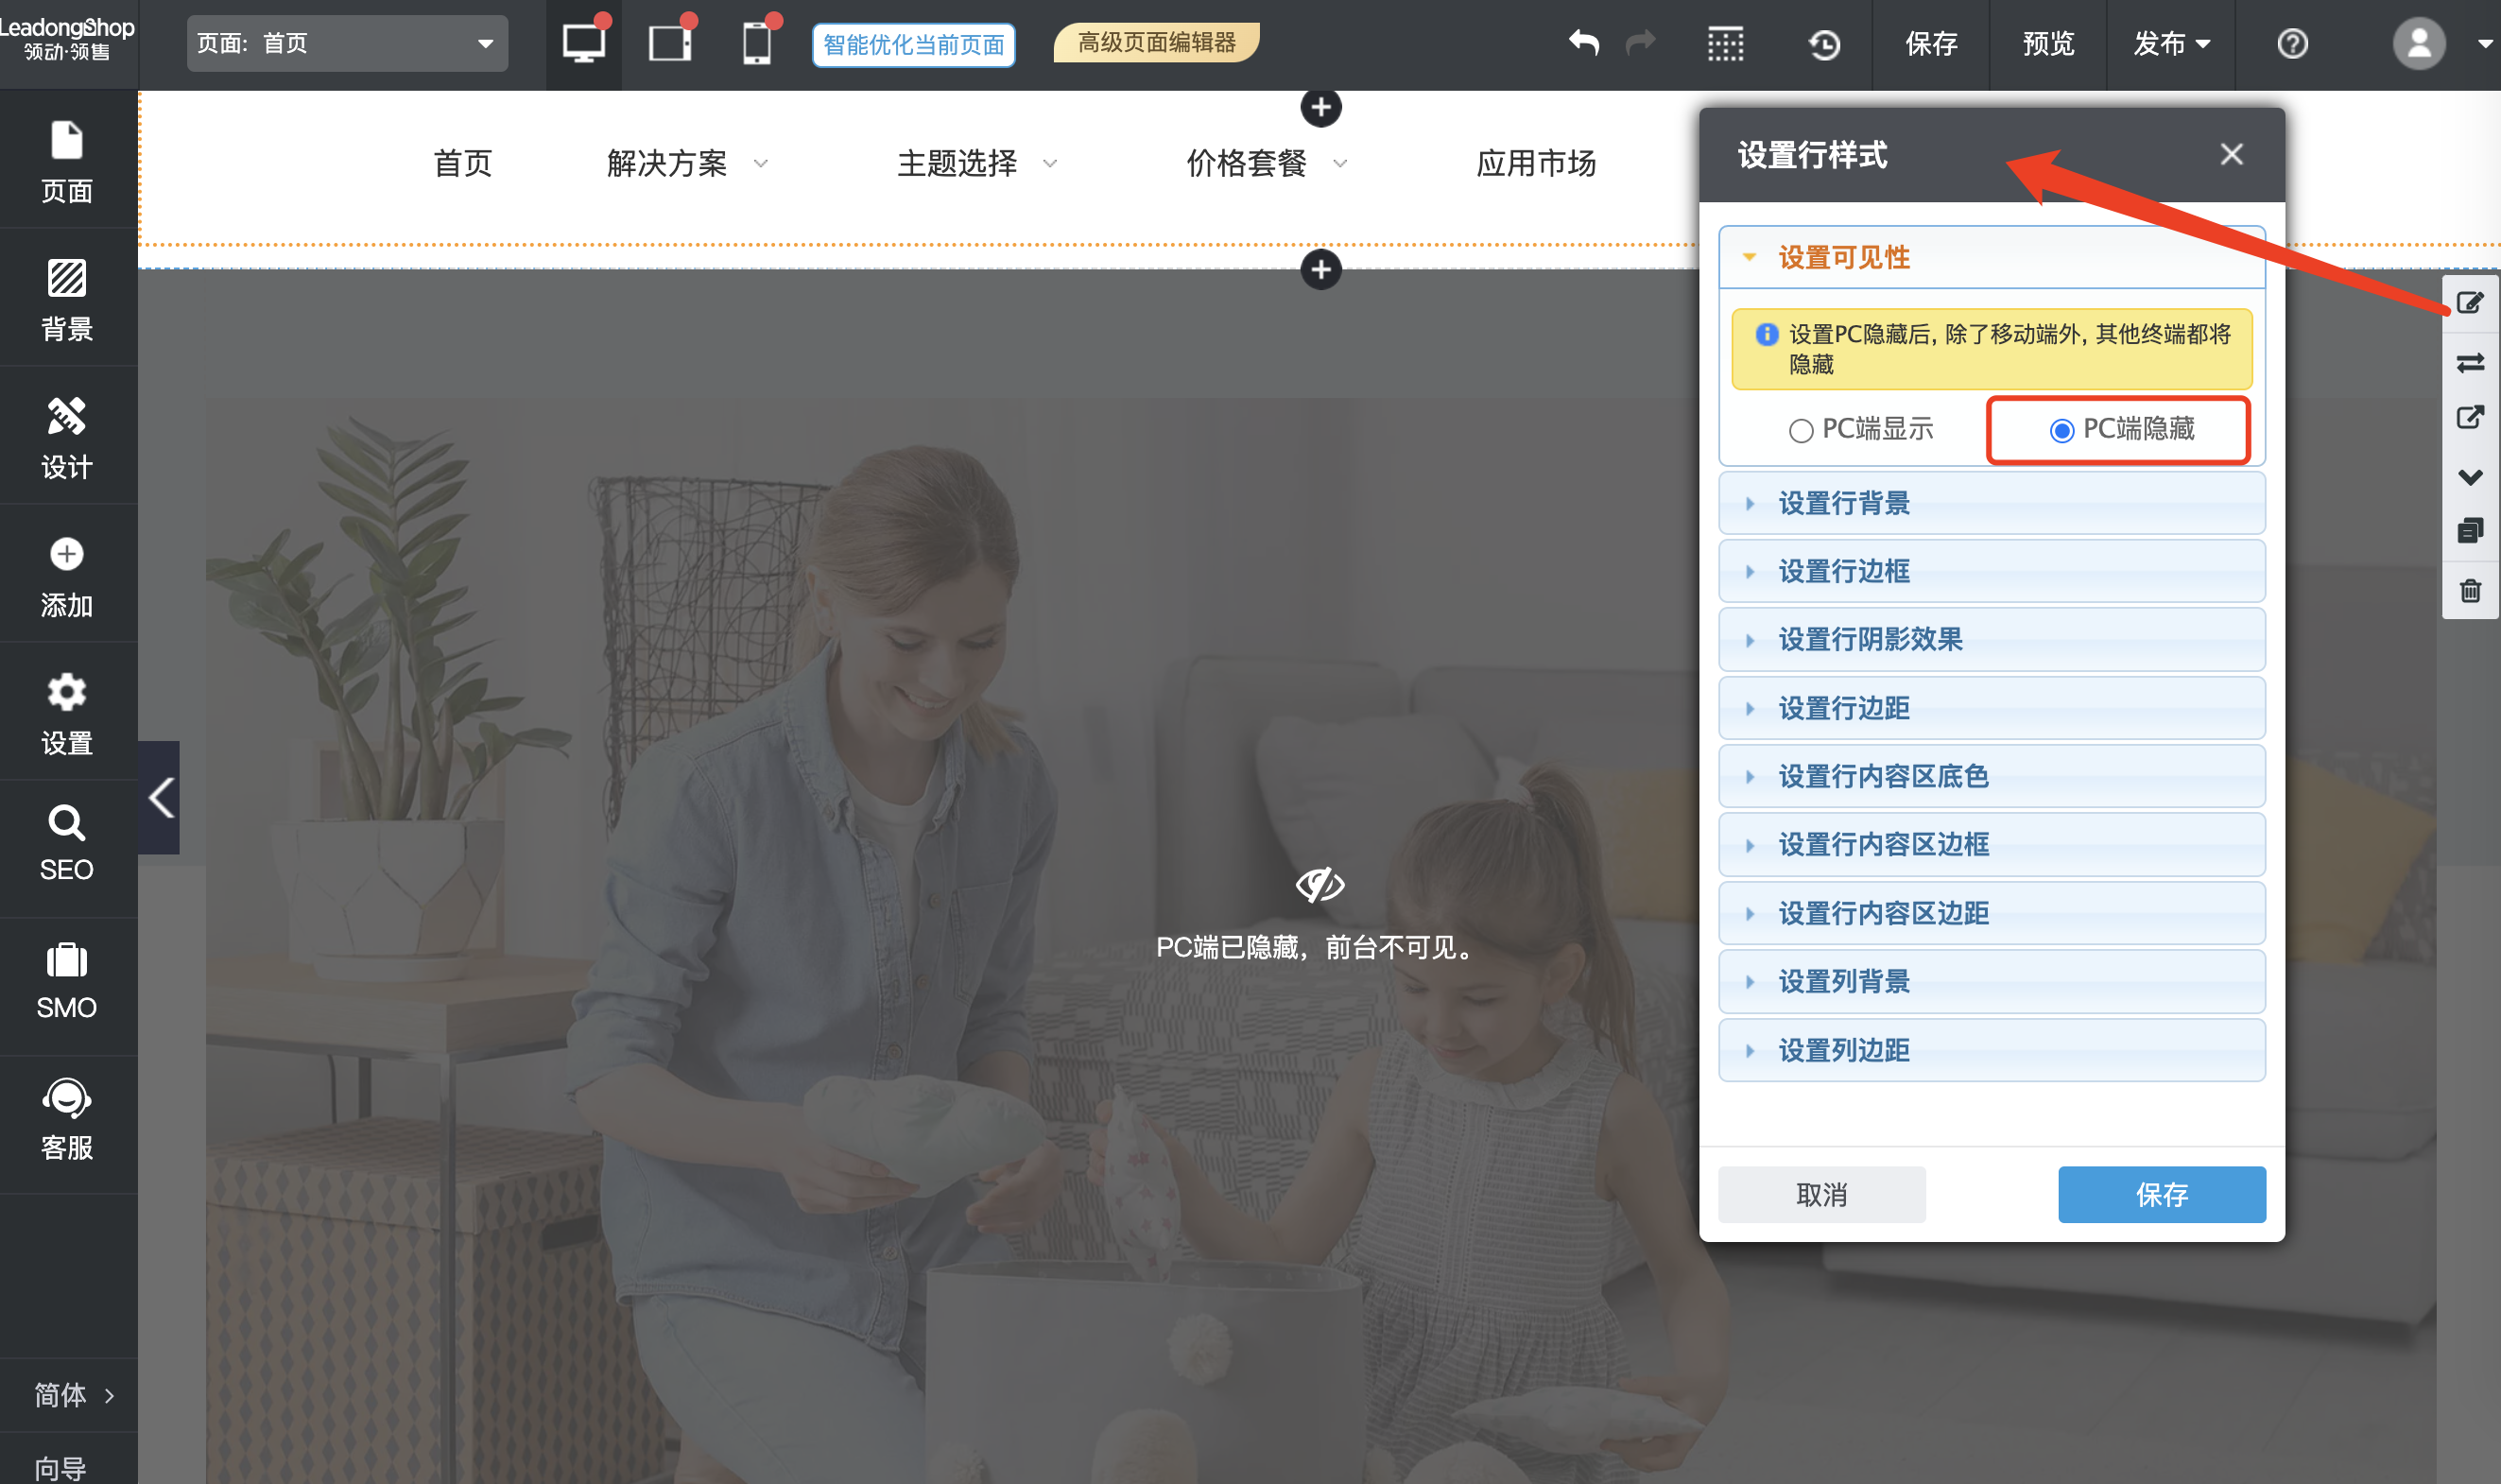Screen dimensions: 2501x1484
Task: Click the 智能优化当前页面 button
Action: 913,44
